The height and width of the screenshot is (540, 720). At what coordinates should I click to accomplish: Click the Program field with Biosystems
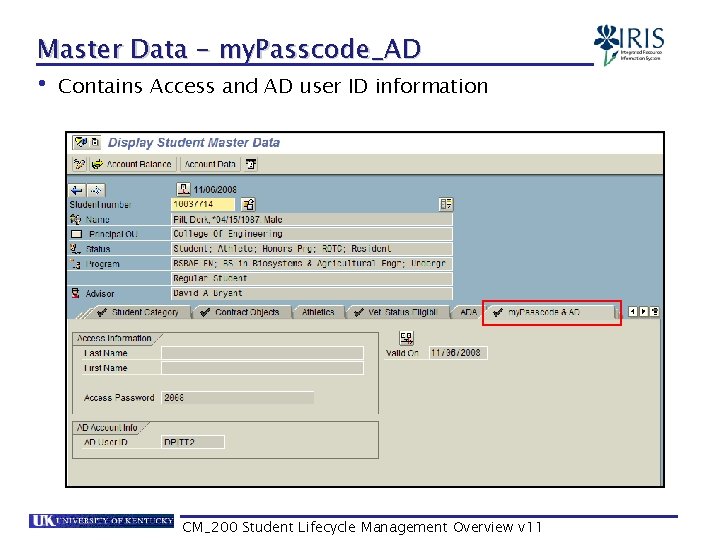click(x=311, y=264)
